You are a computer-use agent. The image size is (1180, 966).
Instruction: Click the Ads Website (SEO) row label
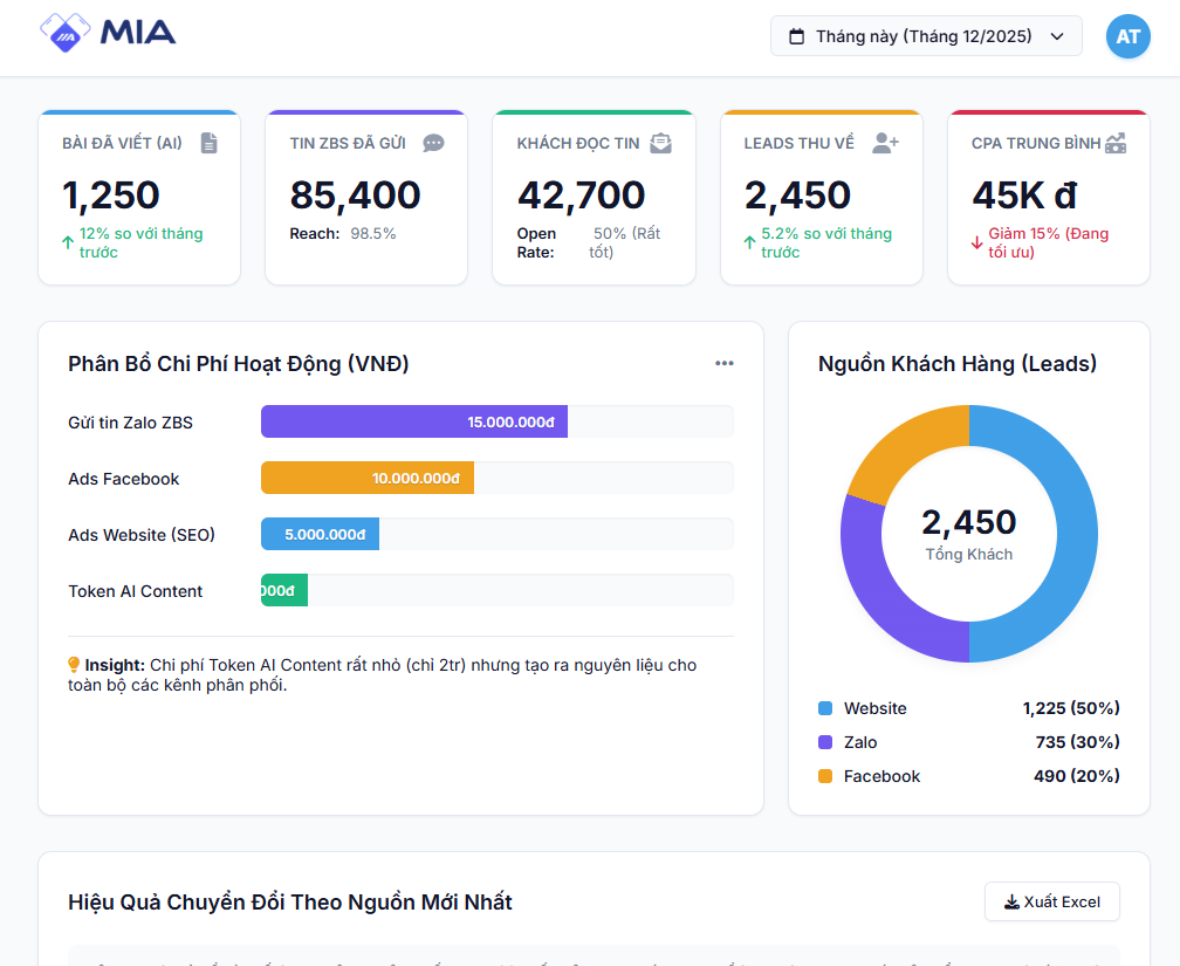(141, 535)
